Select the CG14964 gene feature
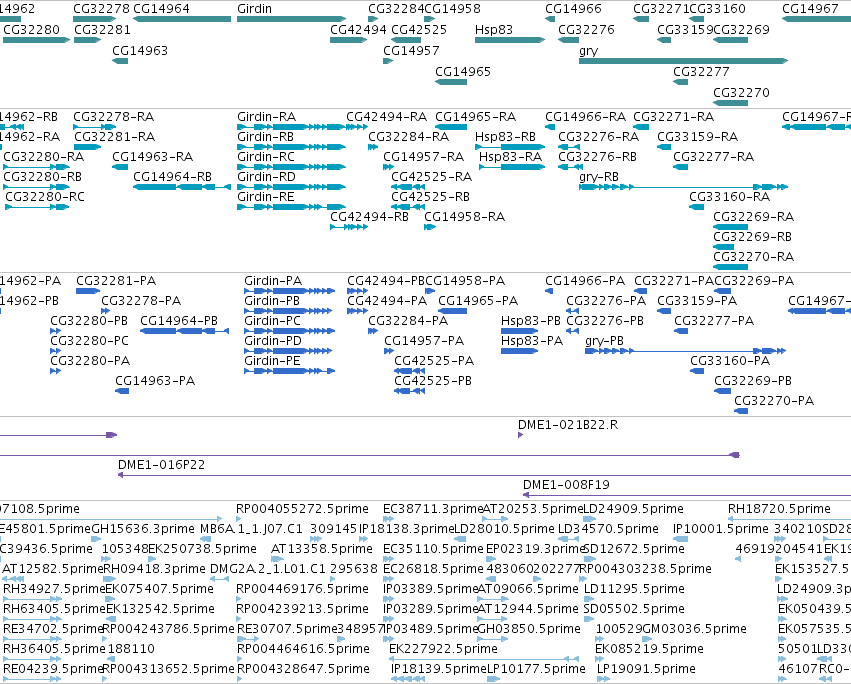The image size is (851, 684). click(182, 19)
